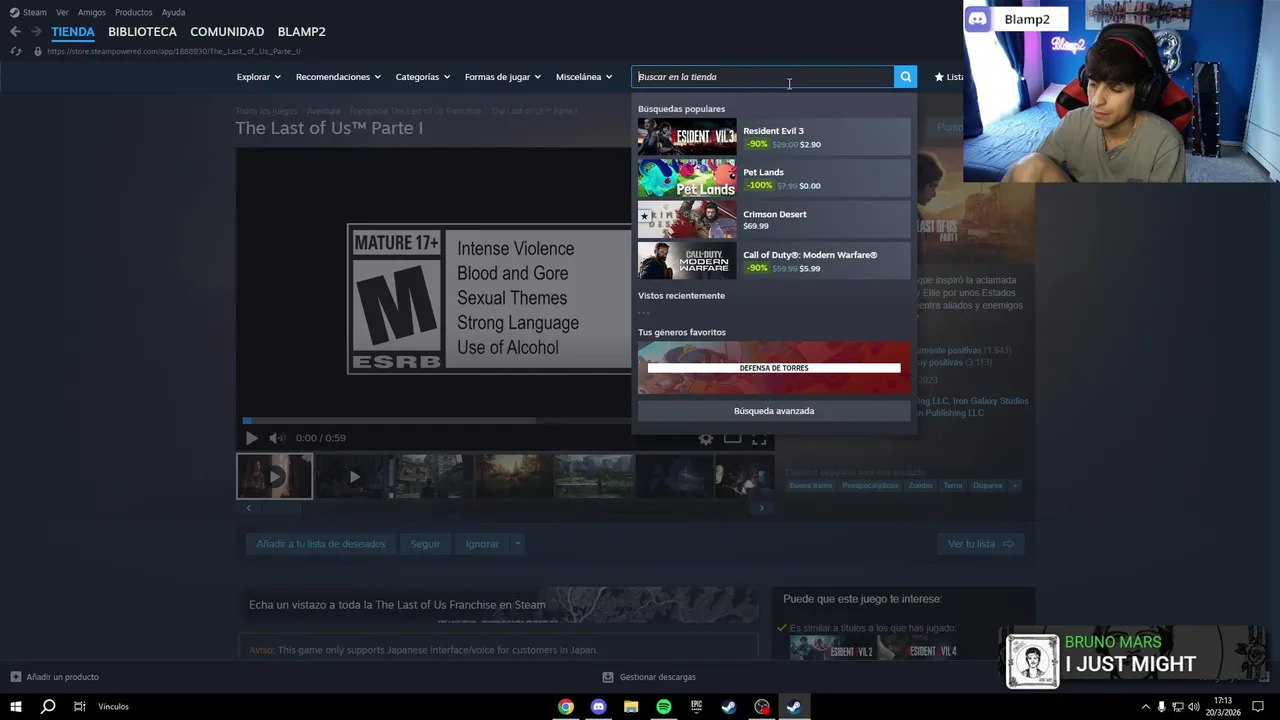Click the blue search magnifier button

tap(905, 77)
